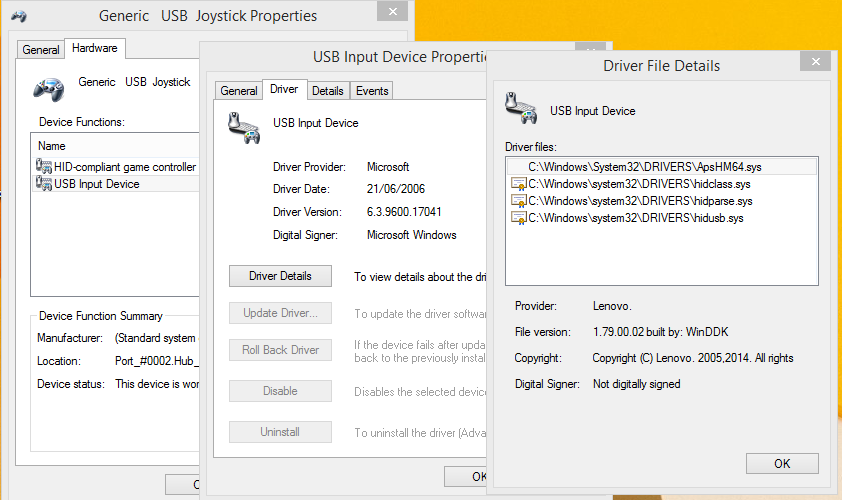Viewport: 842px width, 500px height.
Task: Click the Location value Port_#0002.Hub
Action: (x=157, y=361)
